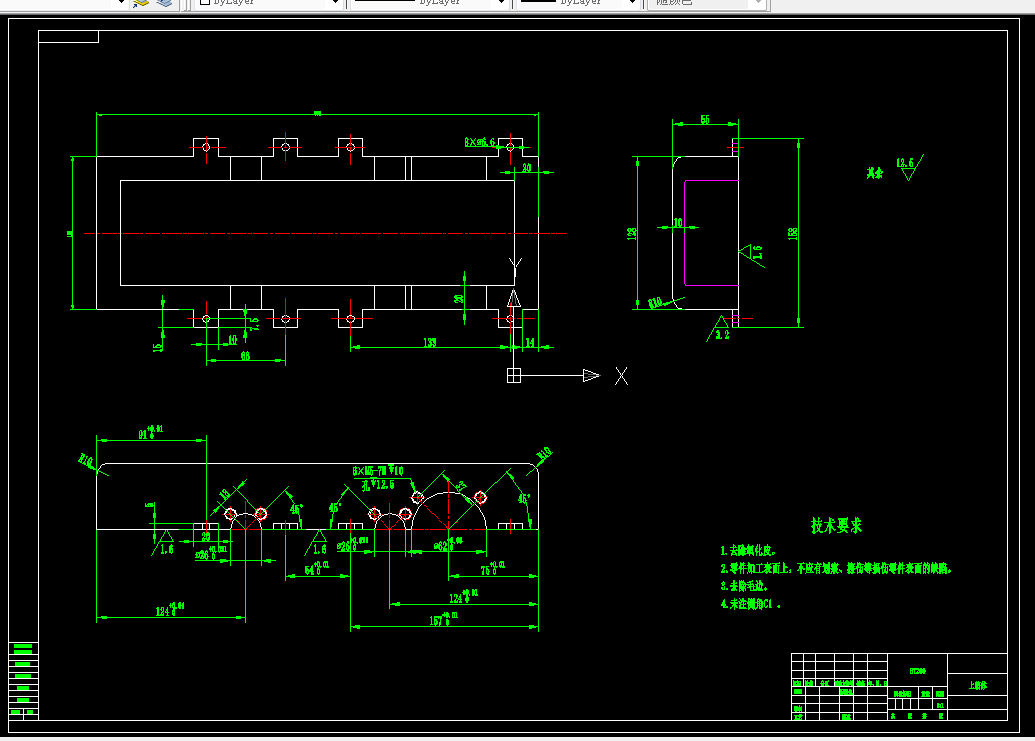This screenshot has height=741, width=1035.
Task: Pick the 1.6 roughness symbol on side view
Action: [x=752, y=255]
